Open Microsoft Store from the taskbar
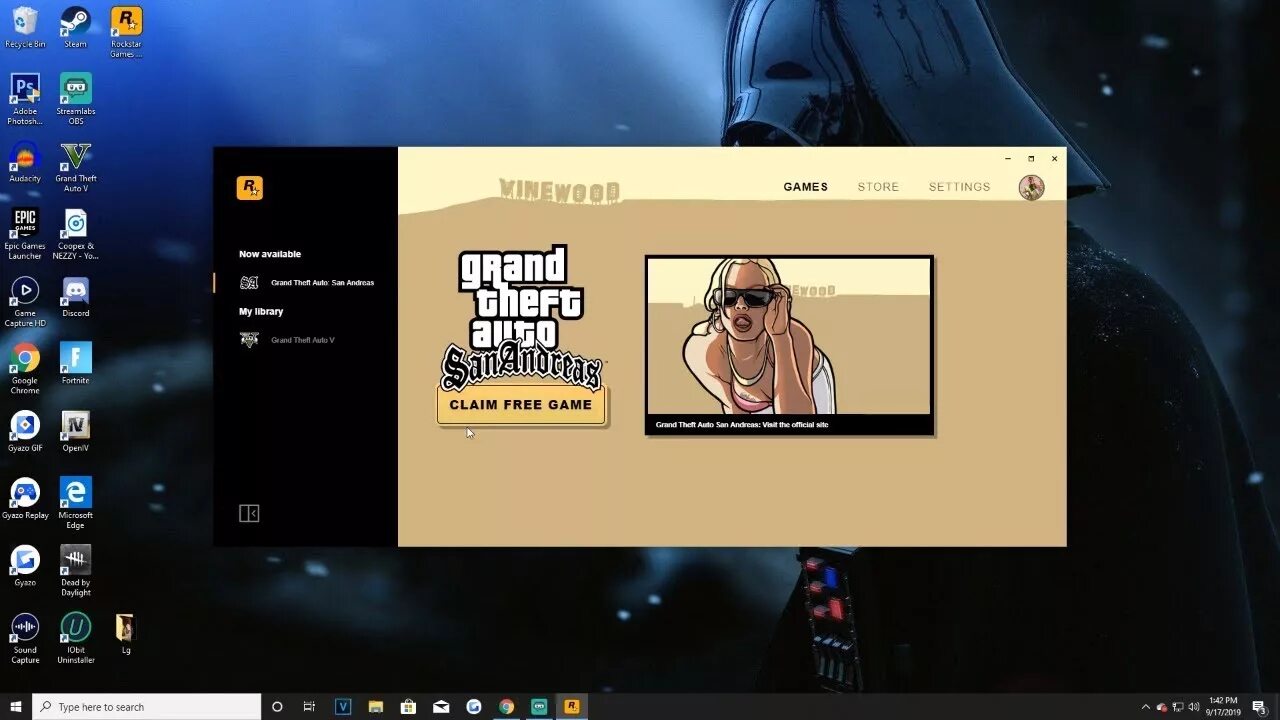Image resolution: width=1280 pixels, height=720 pixels. tap(409, 707)
